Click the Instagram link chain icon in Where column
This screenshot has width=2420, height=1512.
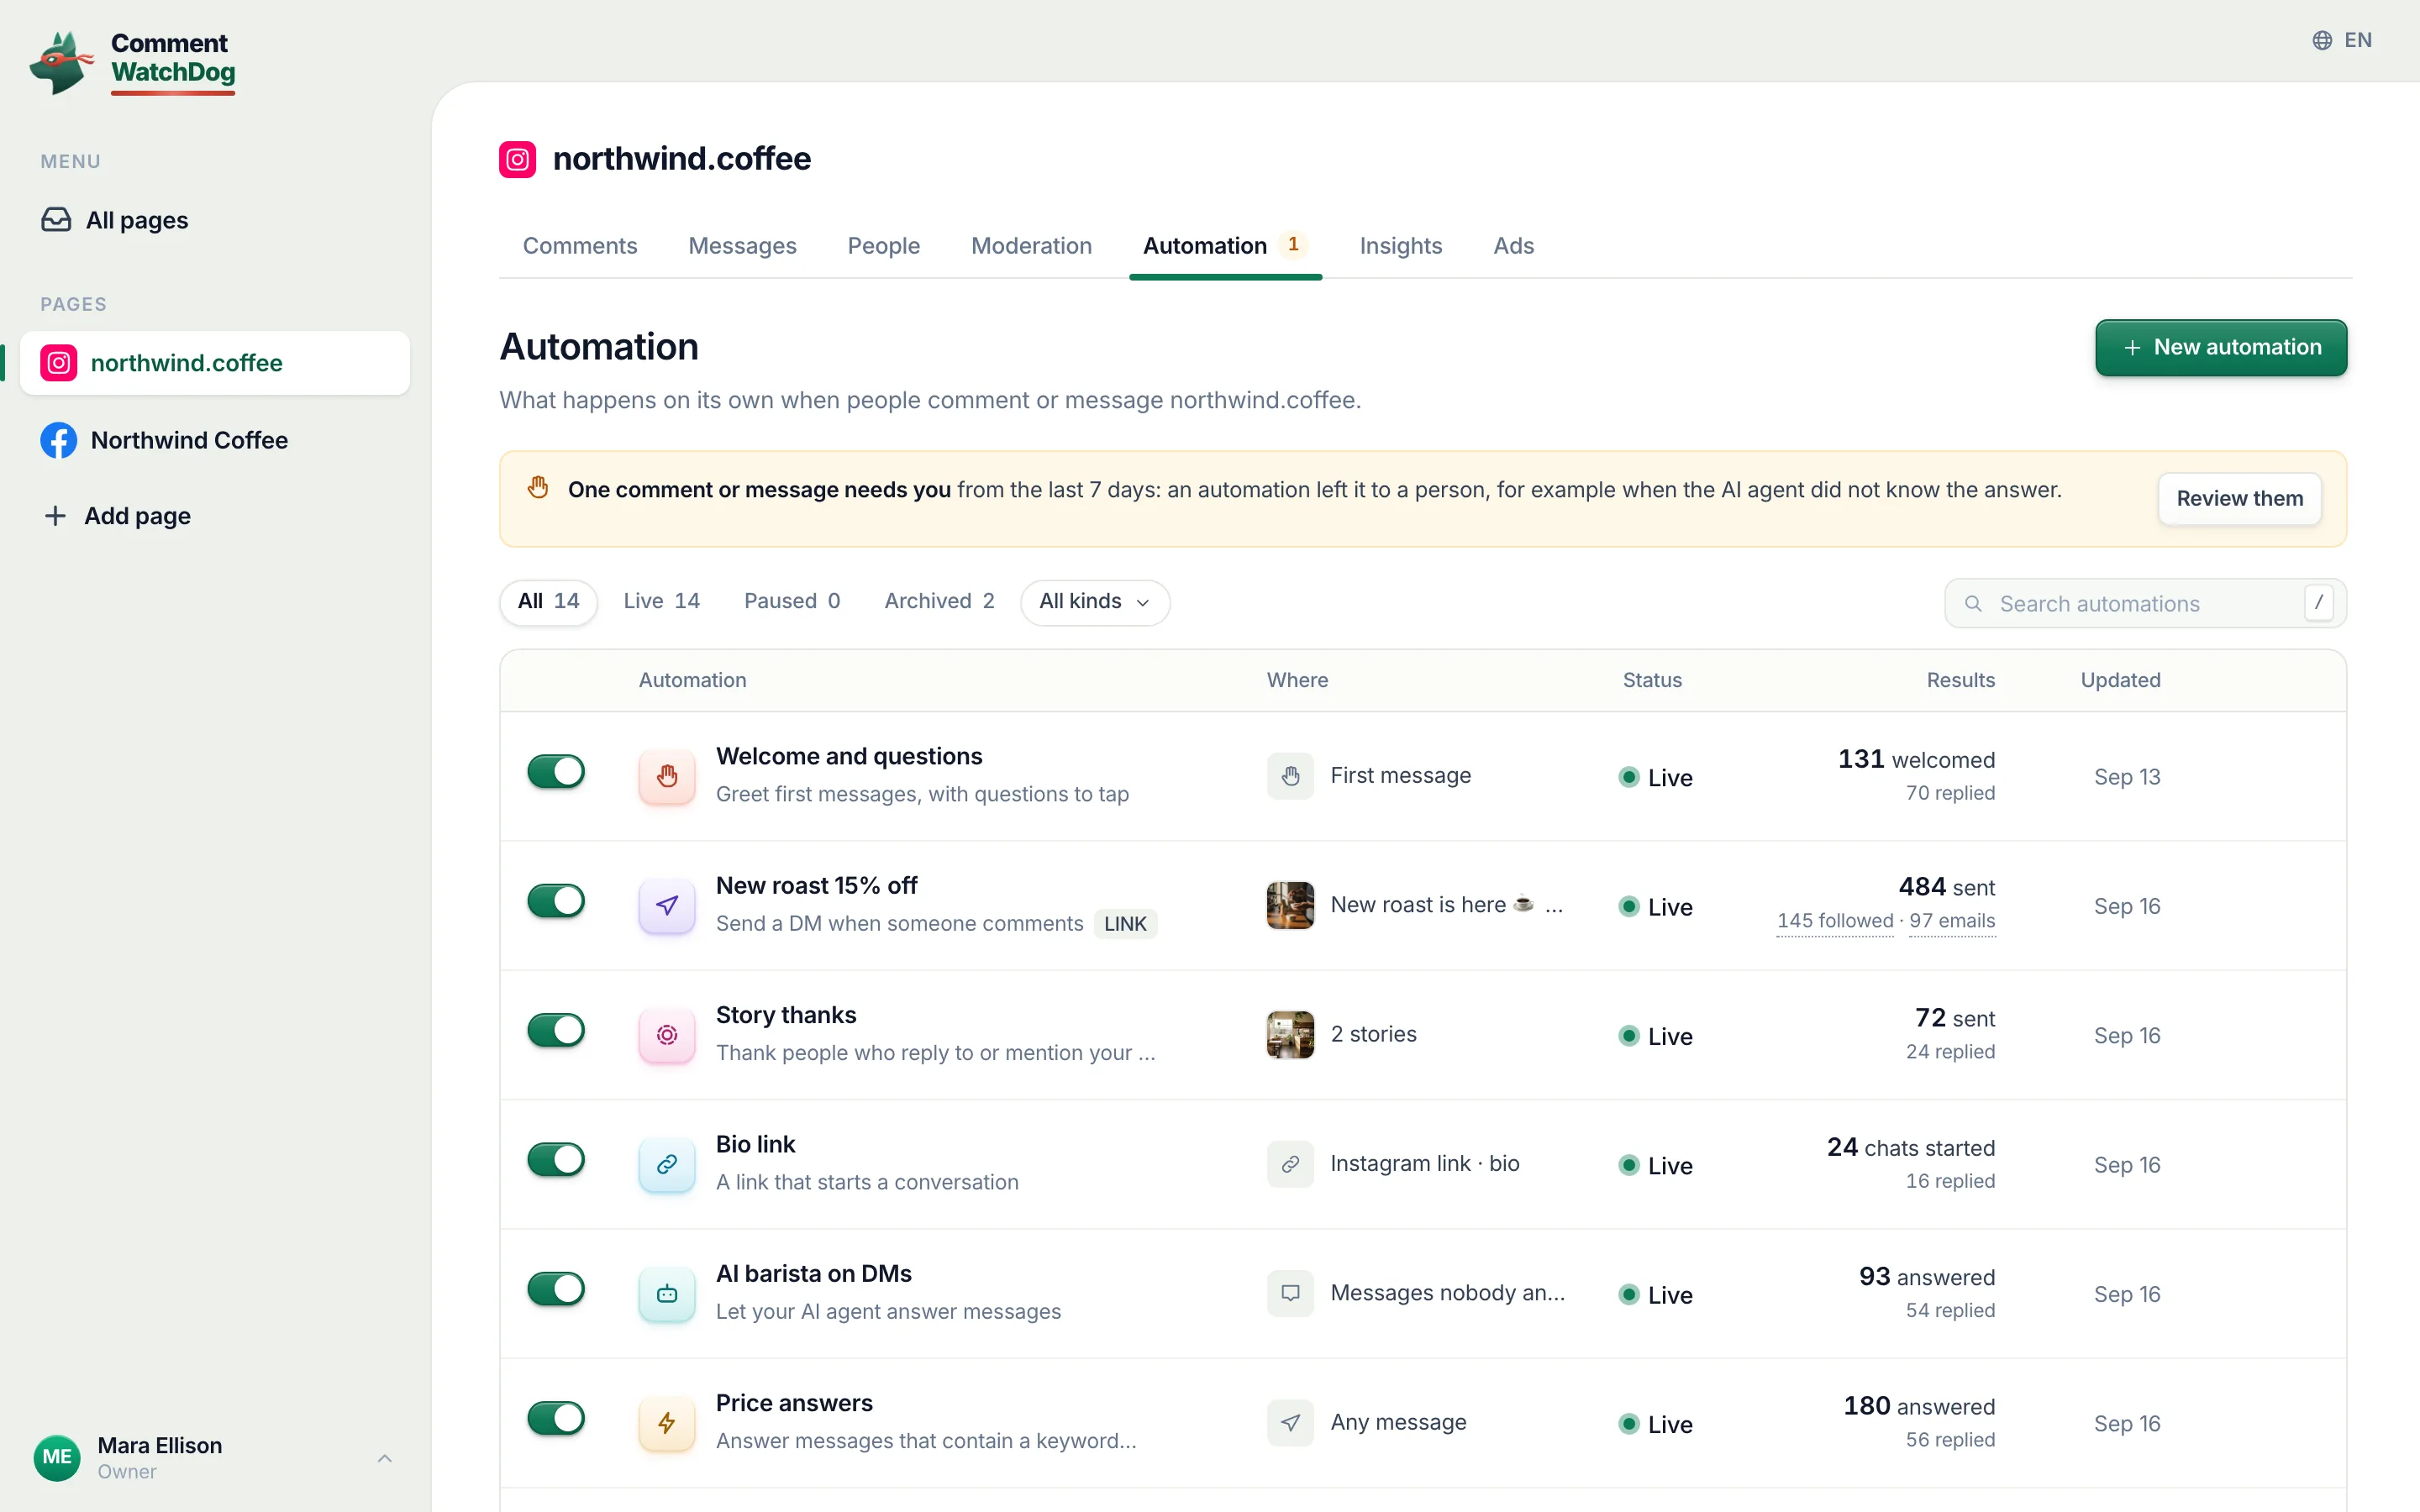[1290, 1164]
